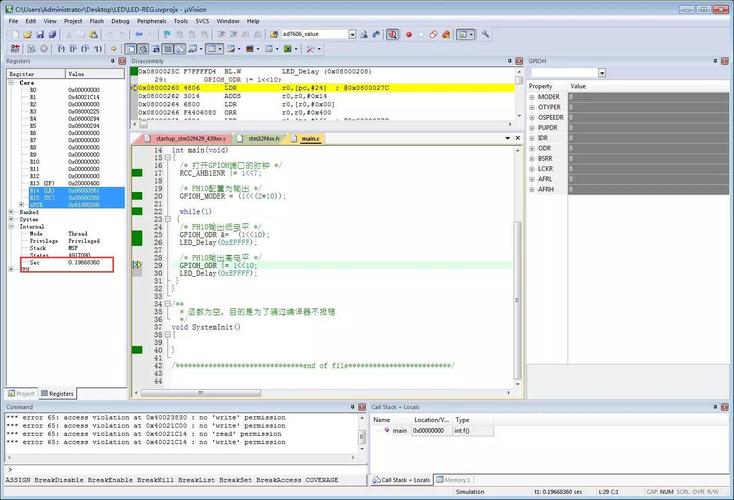The width and height of the screenshot is (734, 500).
Task: Click the Watch Windows toolbar icon
Action: pyautogui.click(x=192, y=49)
